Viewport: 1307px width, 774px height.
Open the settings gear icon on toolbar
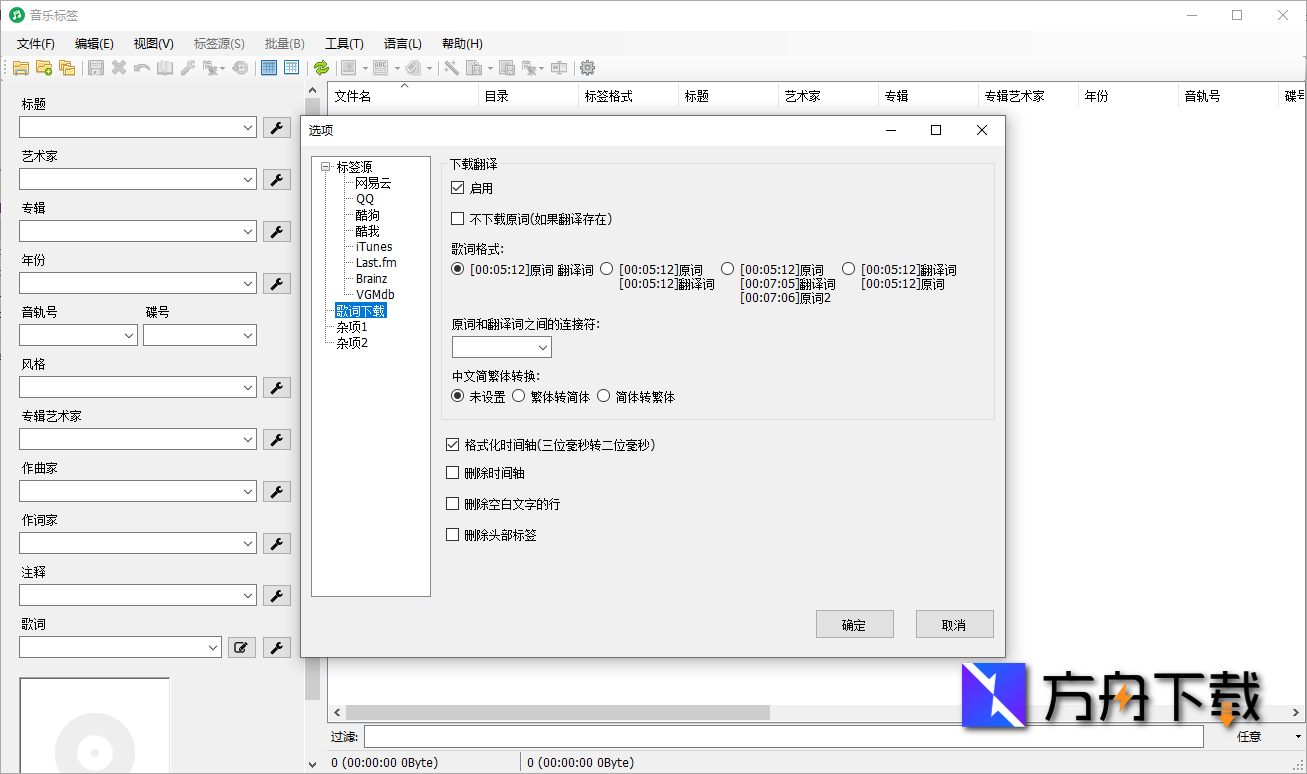coord(587,67)
